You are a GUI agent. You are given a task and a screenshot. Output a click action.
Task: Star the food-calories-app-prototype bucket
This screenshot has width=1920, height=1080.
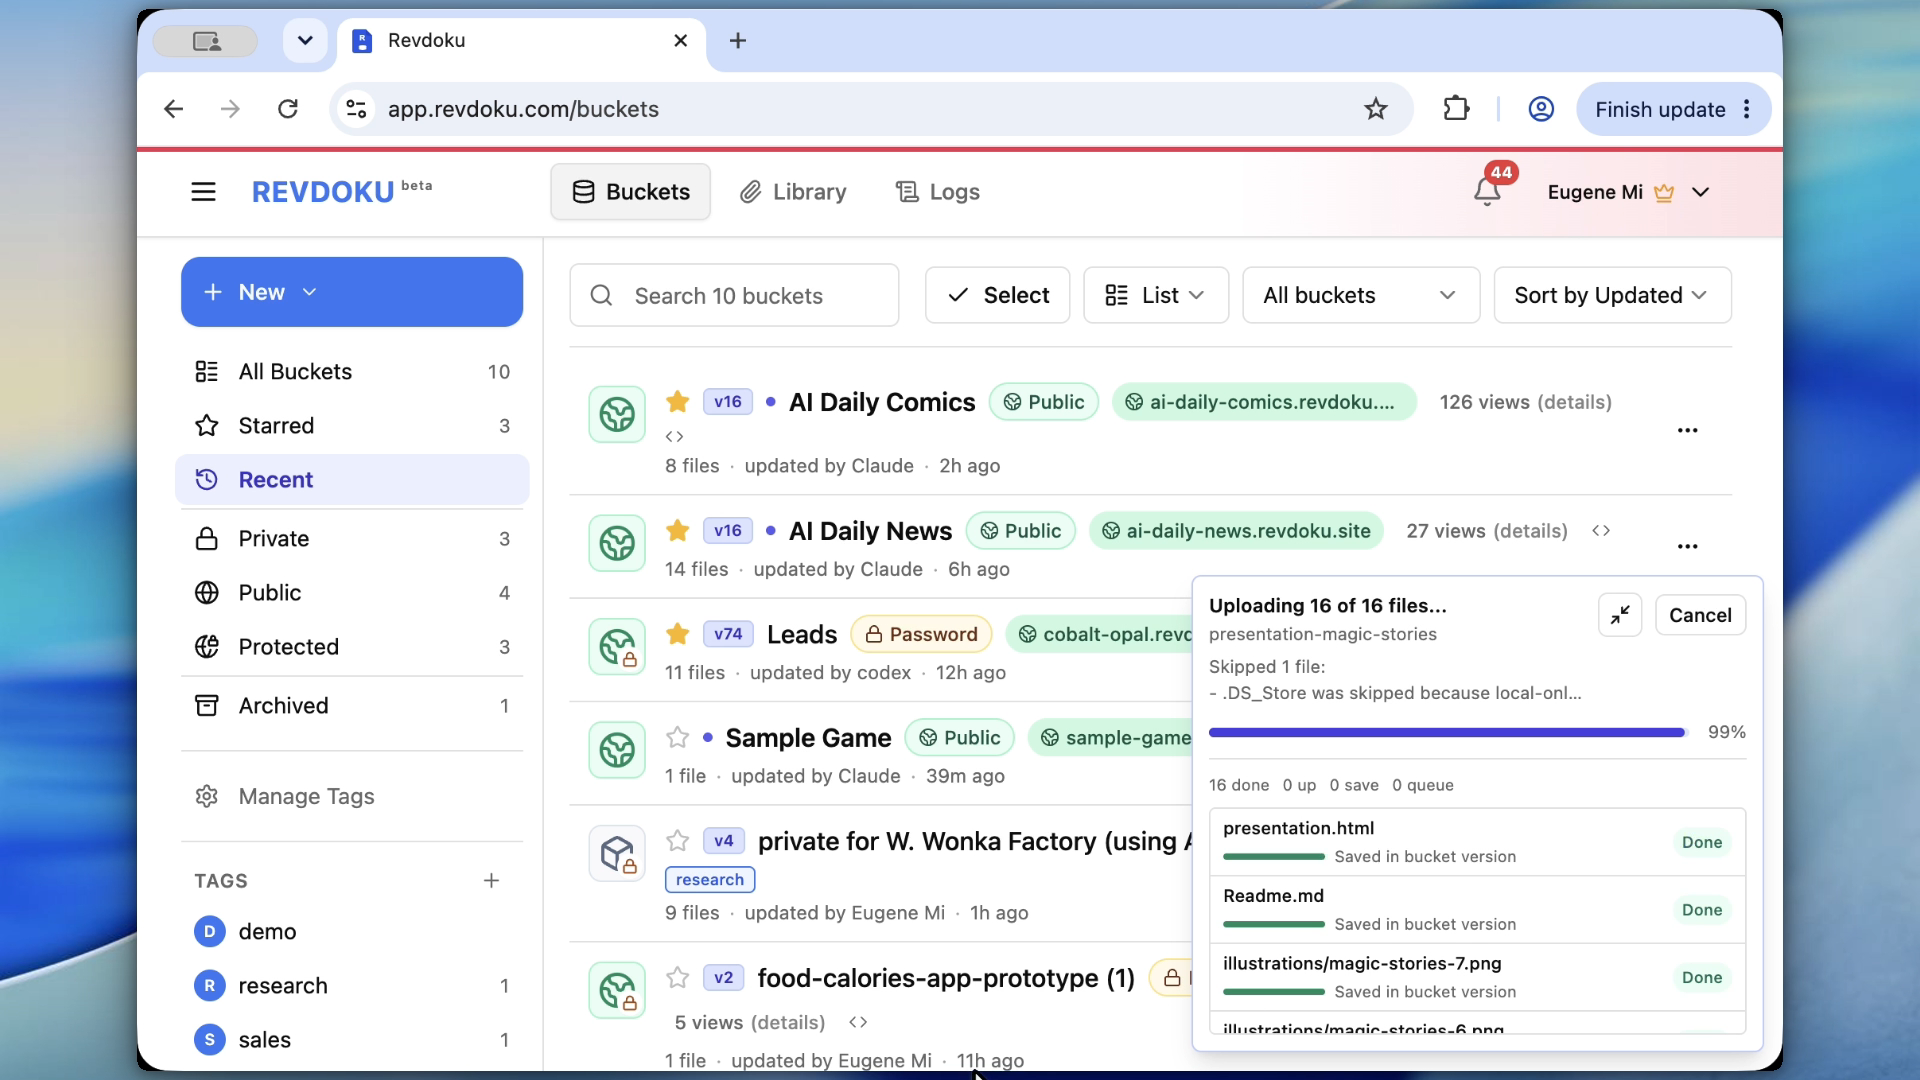click(x=677, y=978)
